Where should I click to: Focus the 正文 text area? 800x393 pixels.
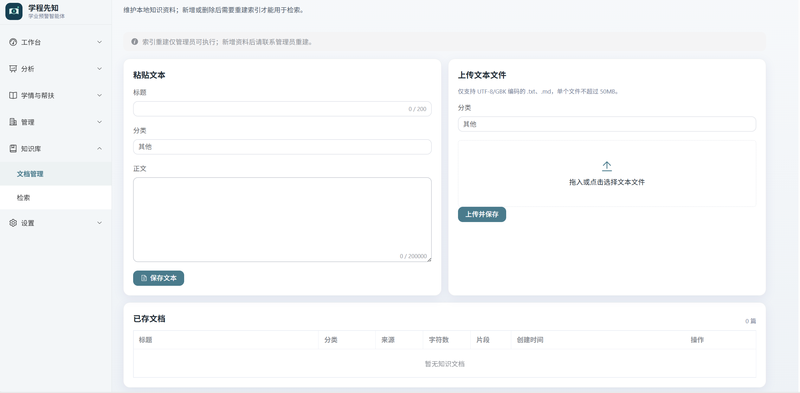[282, 219]
